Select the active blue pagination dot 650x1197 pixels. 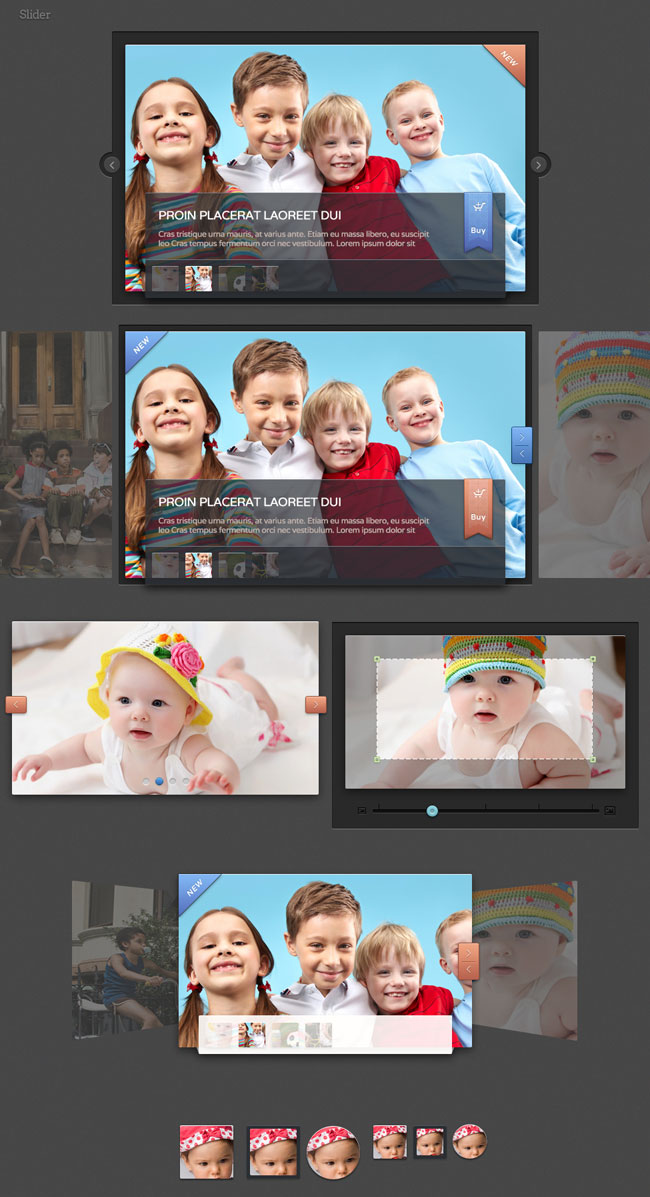tap(160, 780)
